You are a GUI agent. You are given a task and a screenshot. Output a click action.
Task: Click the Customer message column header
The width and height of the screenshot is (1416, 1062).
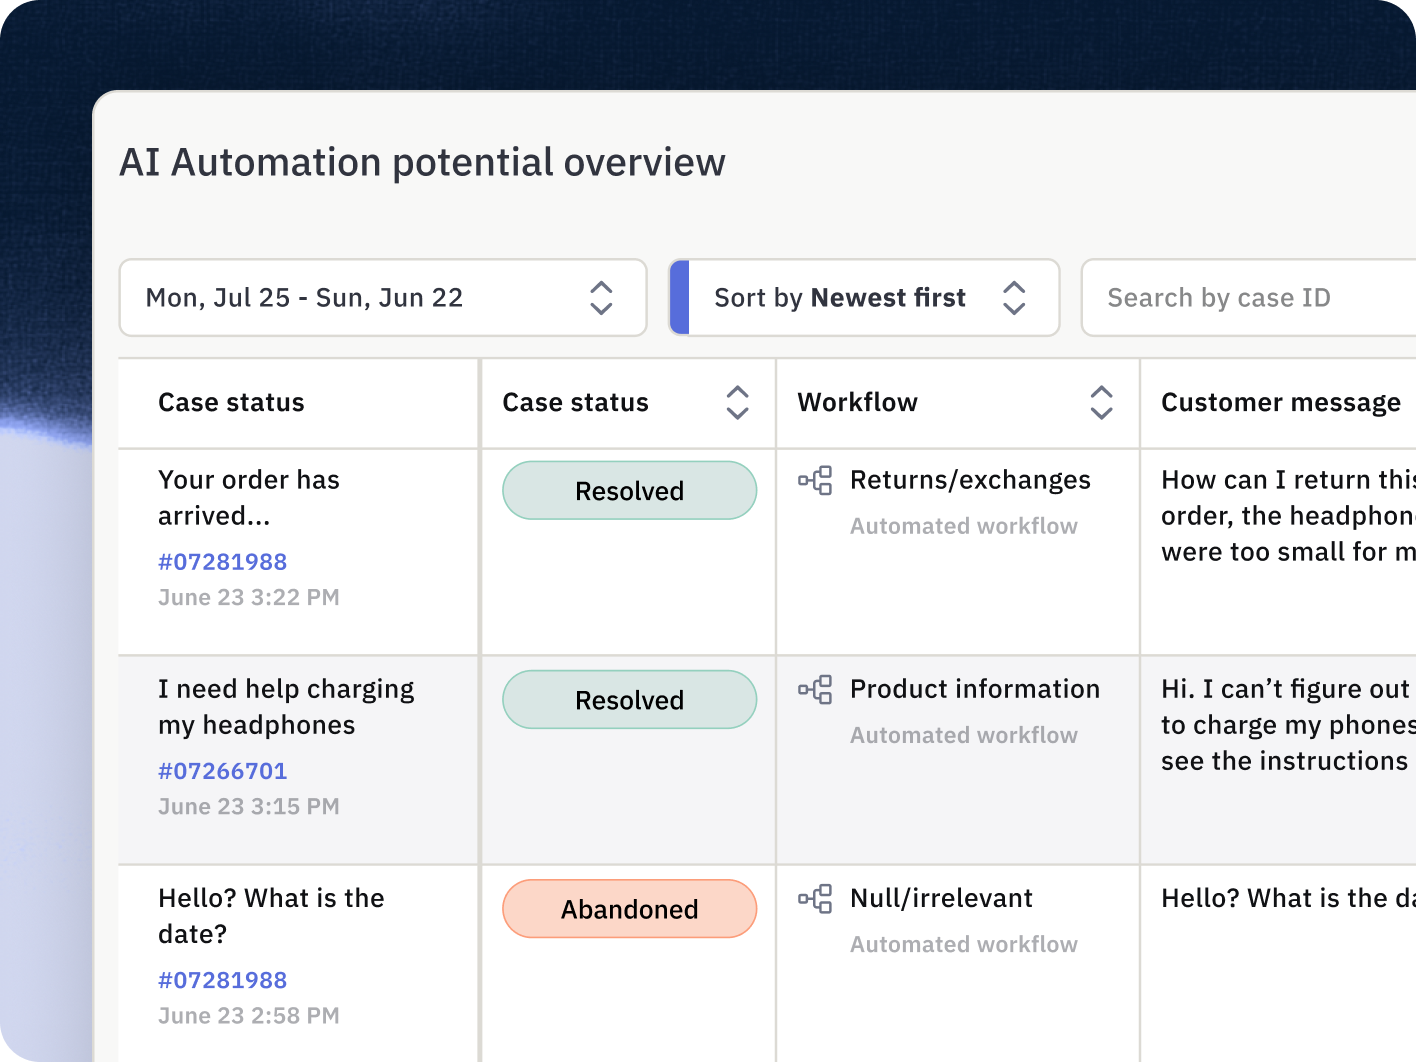click(1280, 402)
